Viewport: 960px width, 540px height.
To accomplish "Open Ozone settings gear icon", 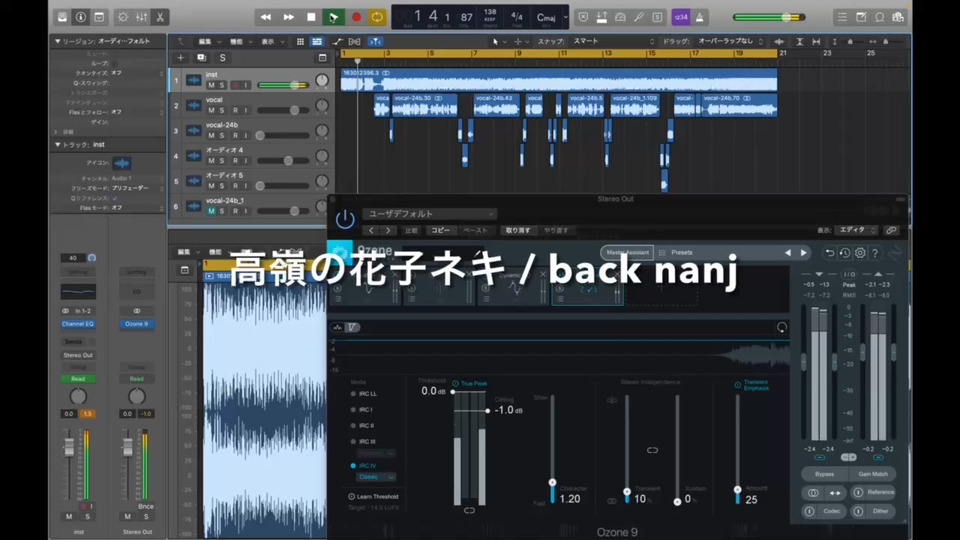I will point(860,253).
